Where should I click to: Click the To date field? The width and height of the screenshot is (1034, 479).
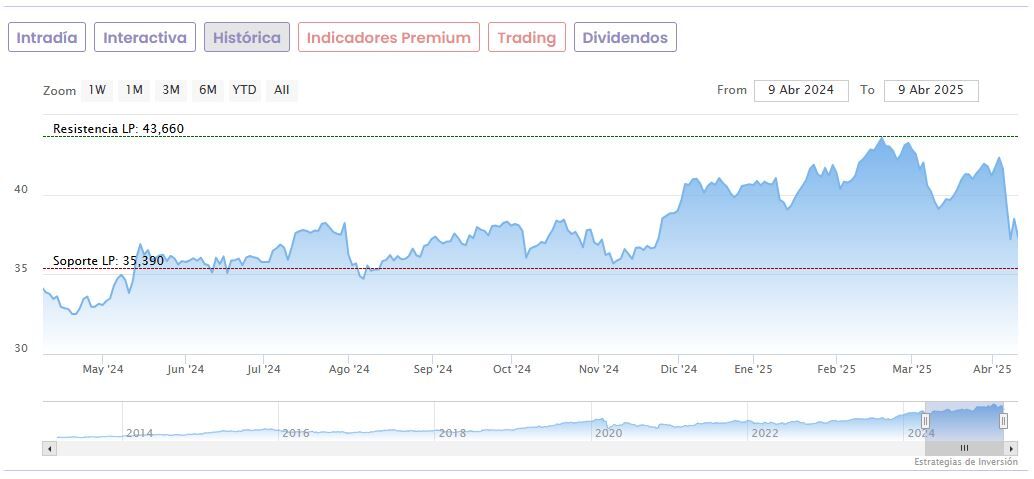931,90
